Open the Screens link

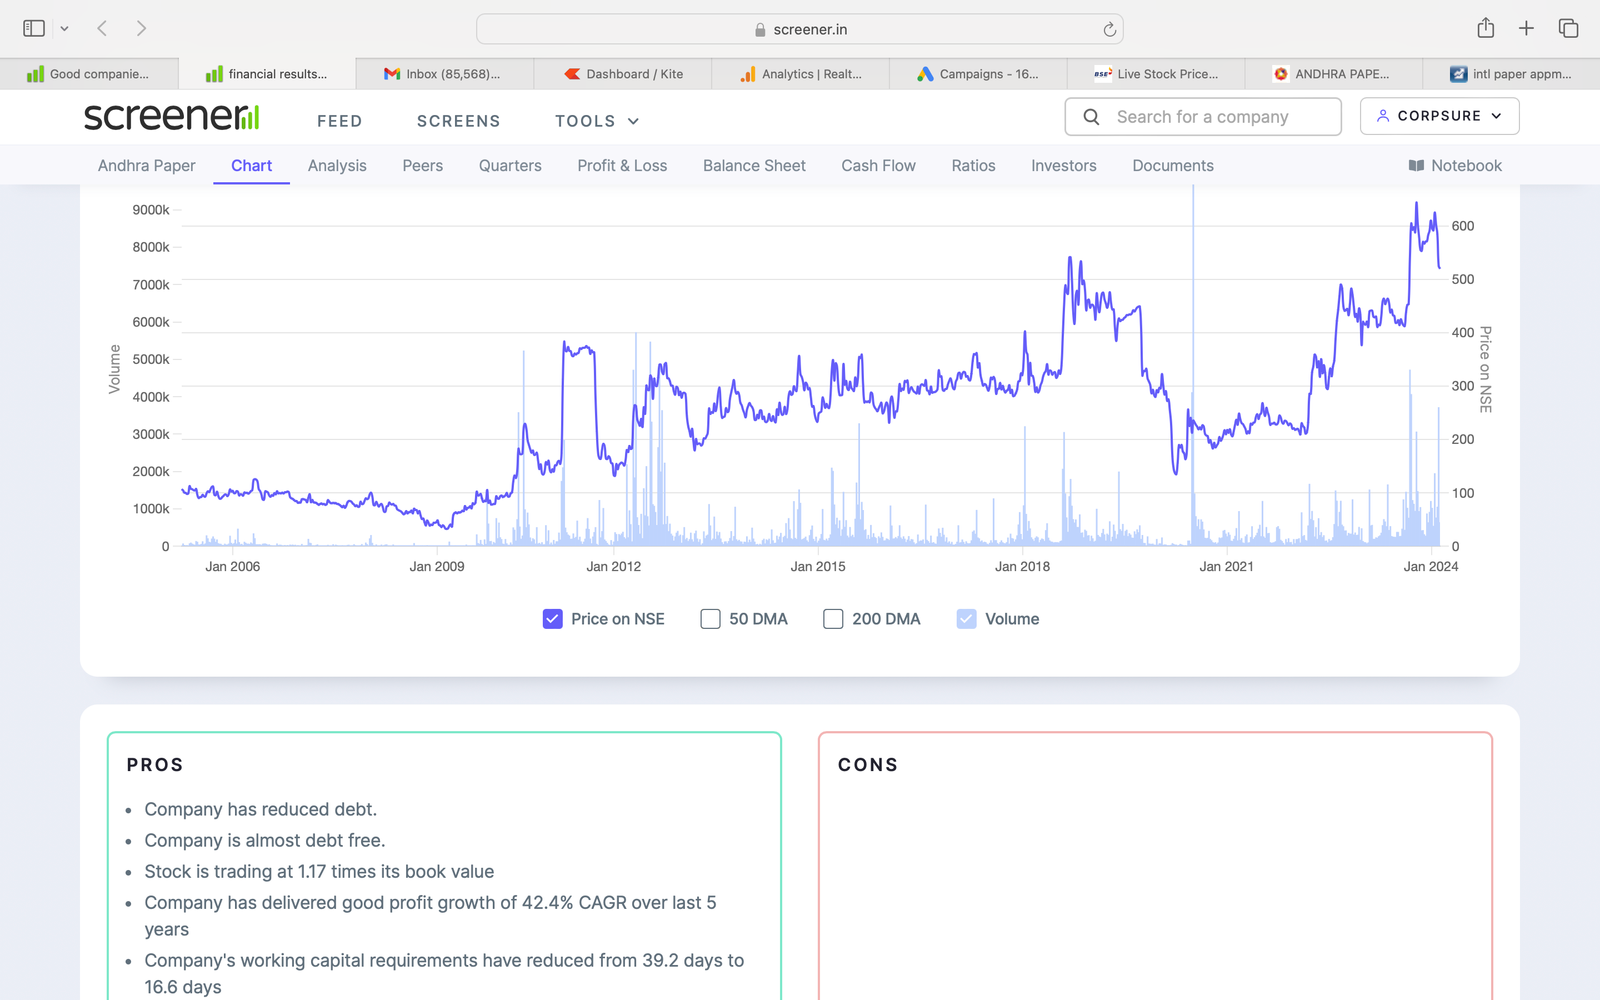click(458, 121)
